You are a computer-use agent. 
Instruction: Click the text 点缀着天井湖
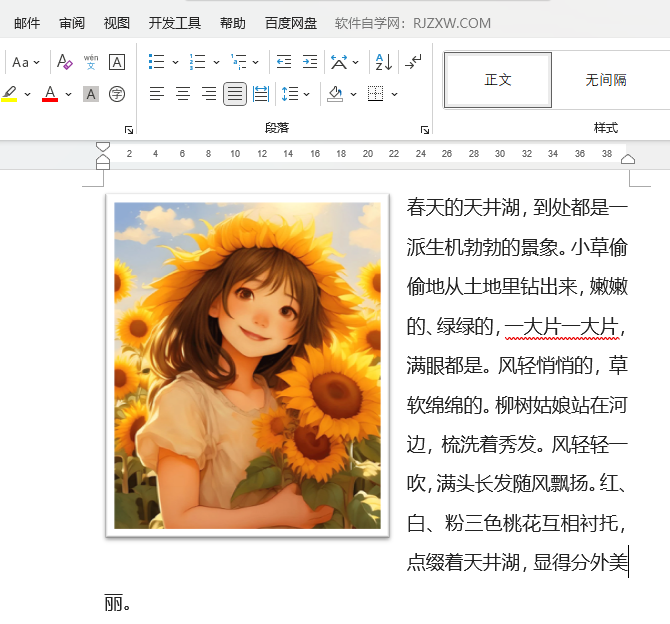[x=463, y=562]
